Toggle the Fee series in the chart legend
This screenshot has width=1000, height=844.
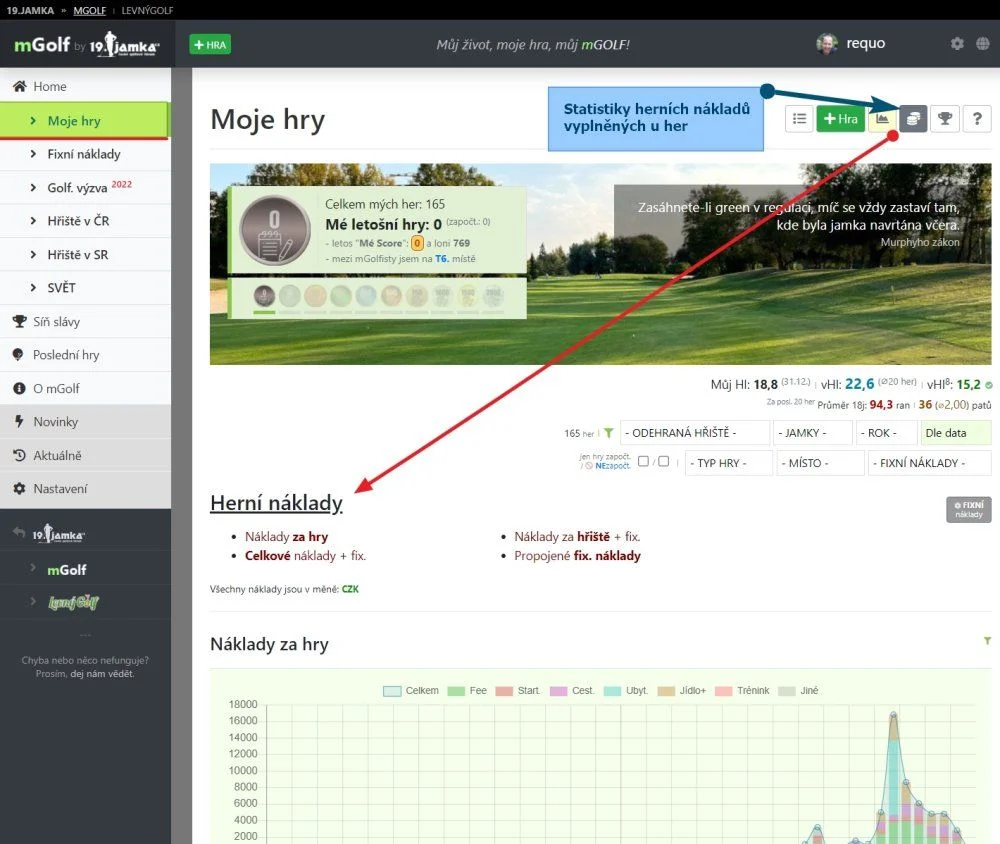click(x=467, y=691)
